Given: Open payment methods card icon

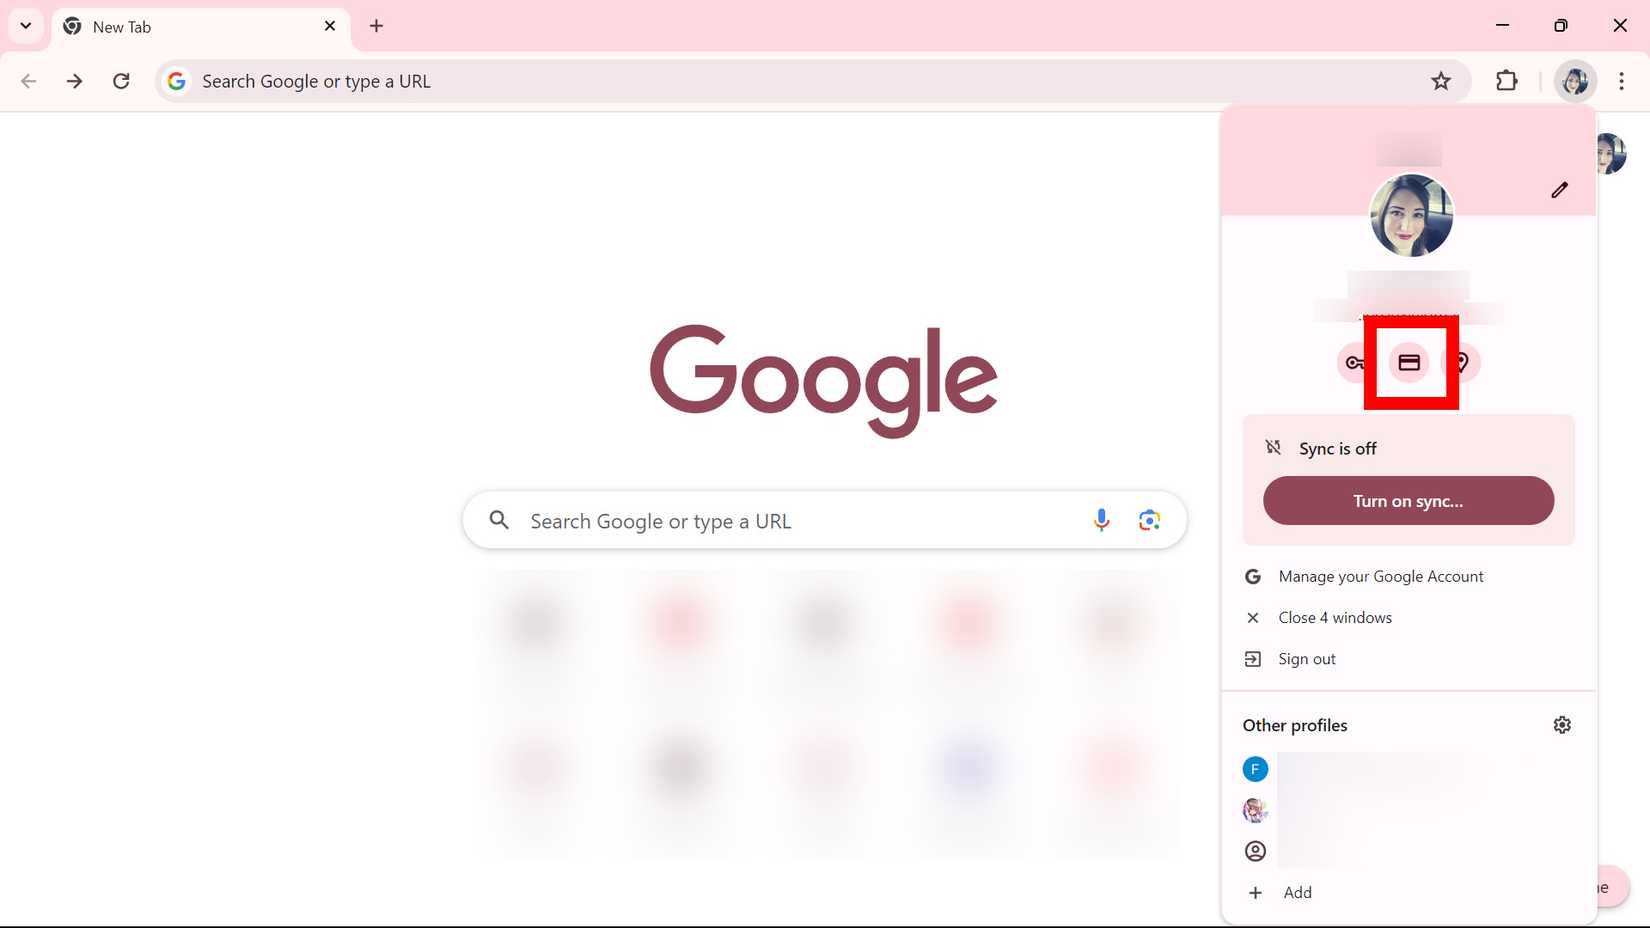Looking at the screenshot, I should pos(1409,363).
